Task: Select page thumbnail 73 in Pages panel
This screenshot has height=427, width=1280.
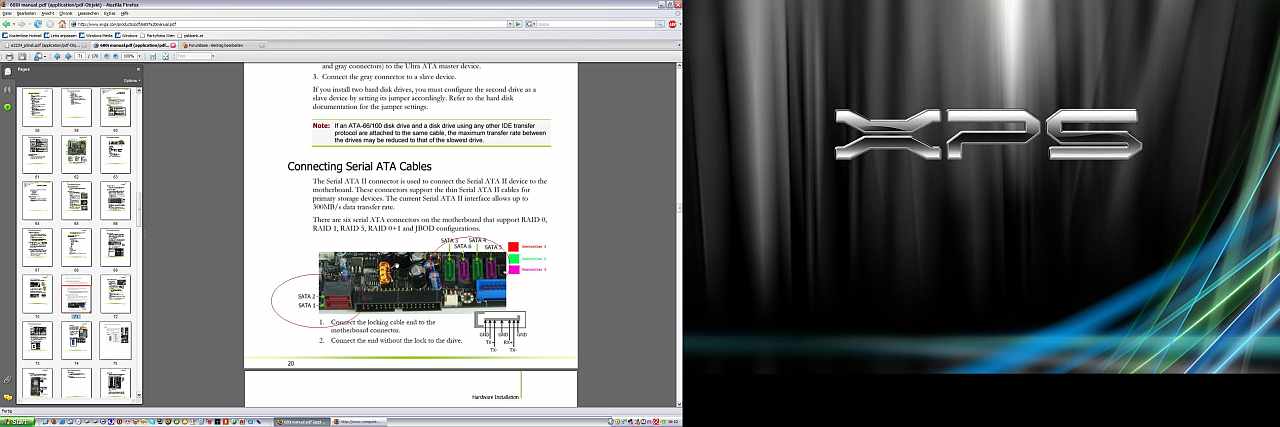Action: pyautogui.click(x=38, y=341)
